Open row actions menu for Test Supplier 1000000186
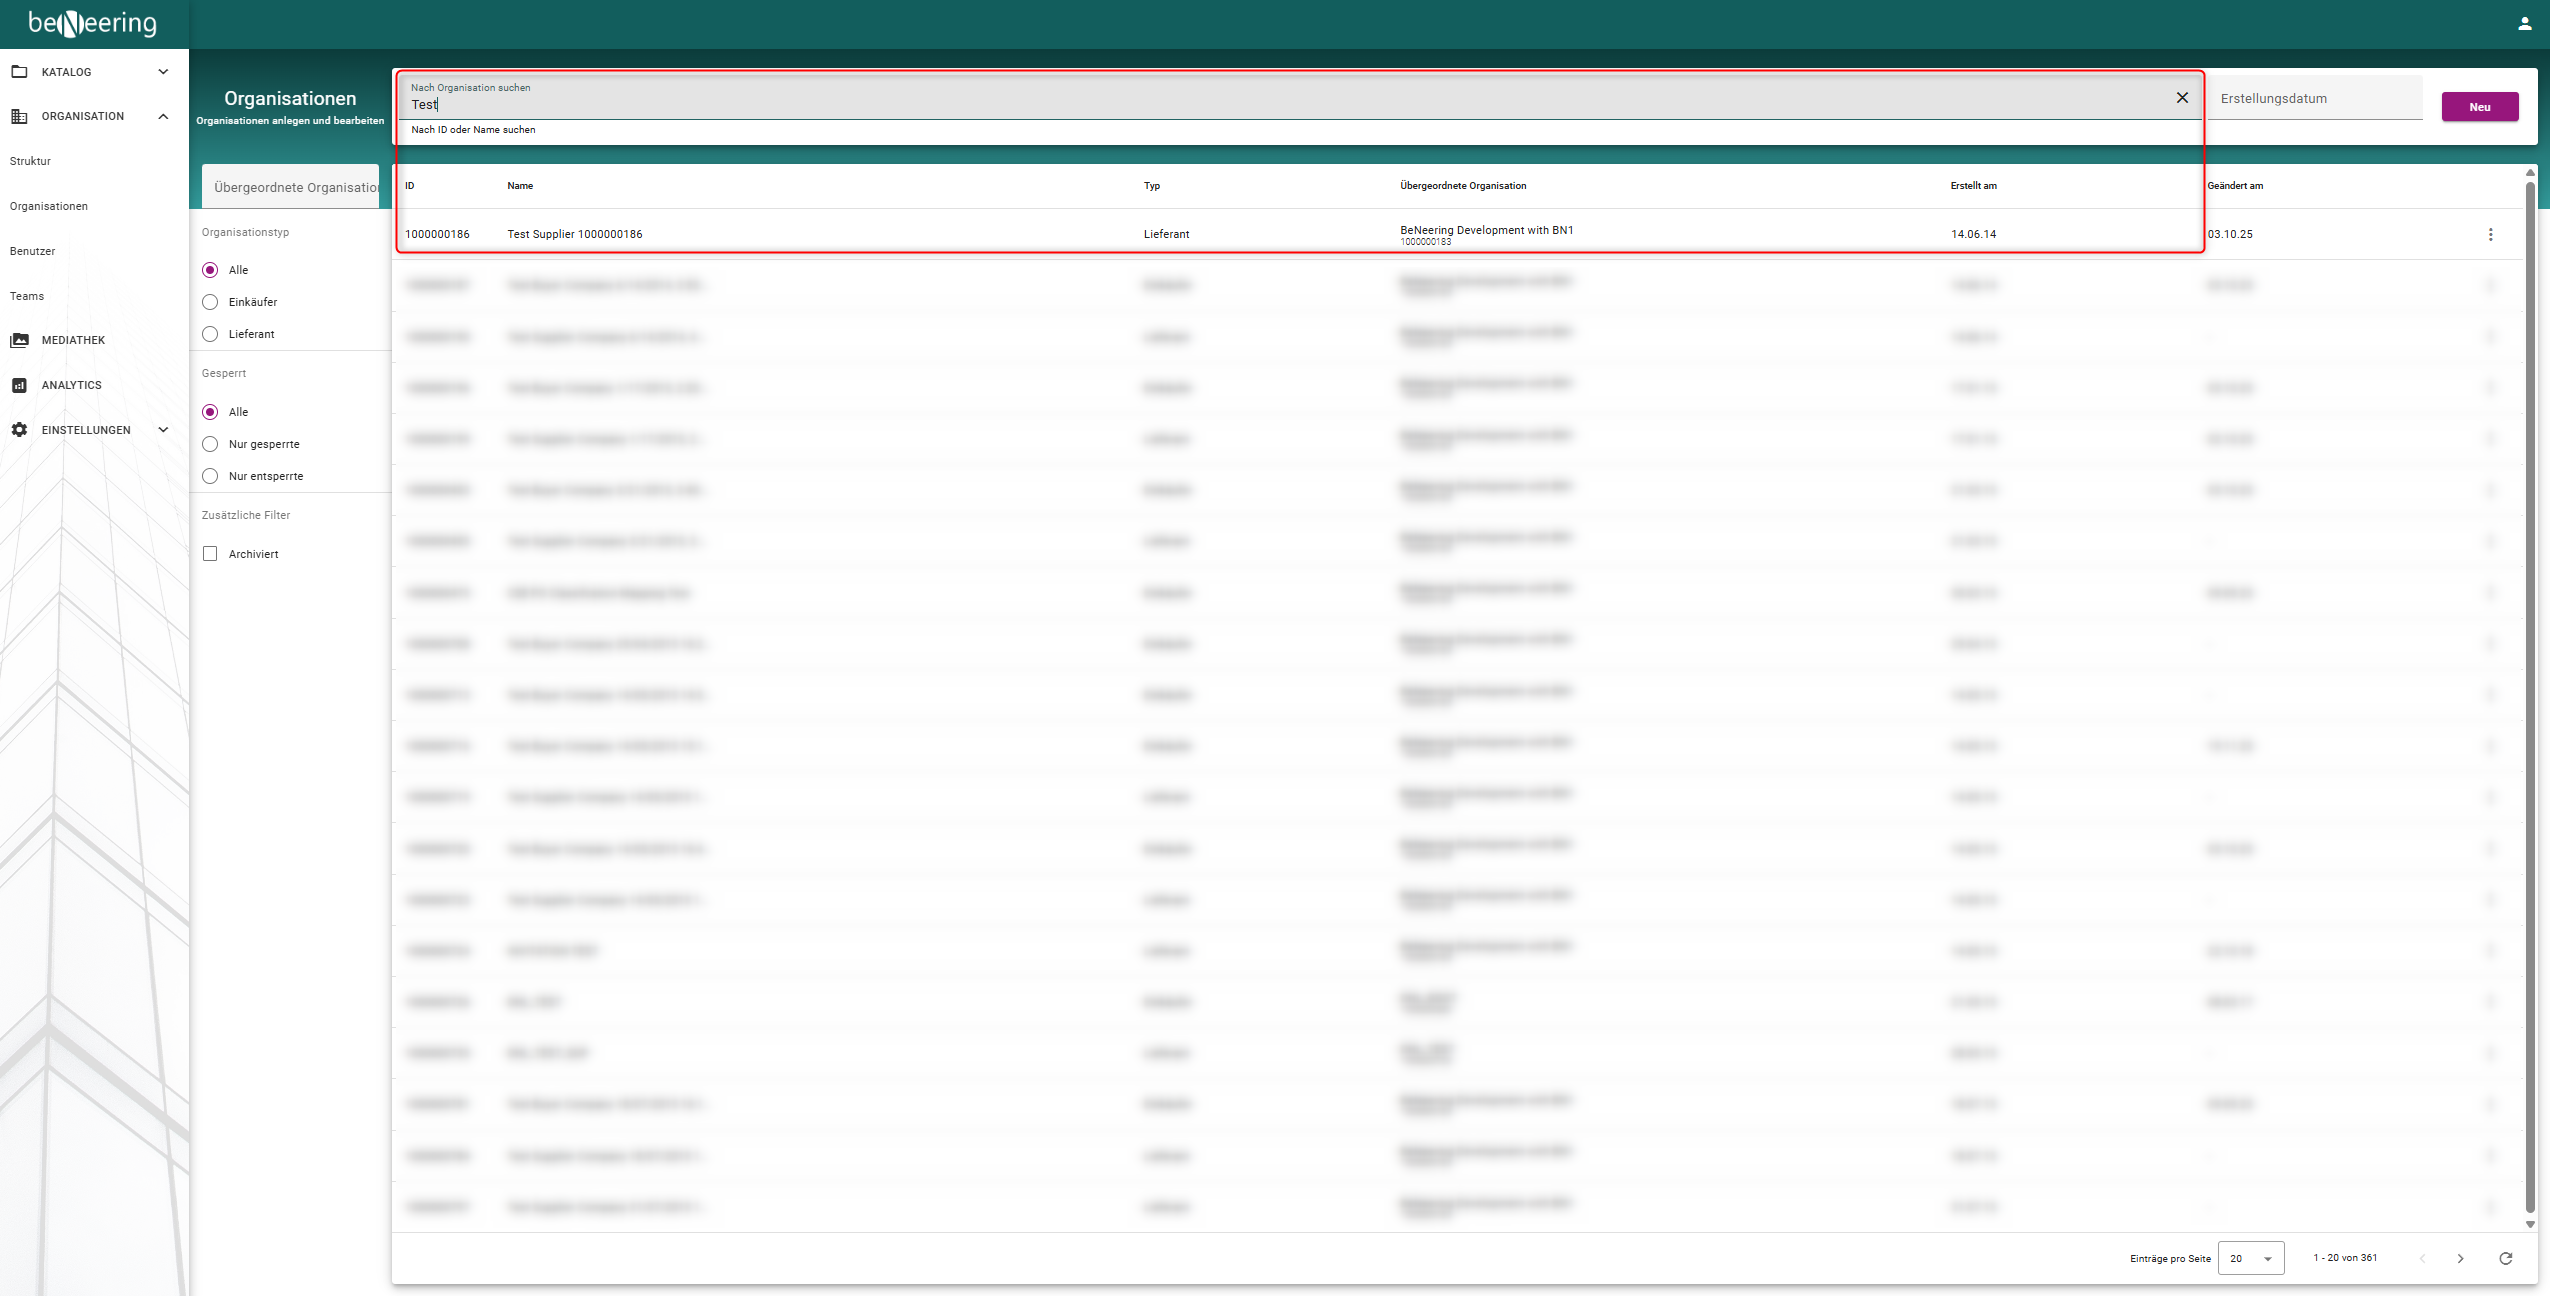This screenshot has height=1296, width=2550. tap(2490, 234)
